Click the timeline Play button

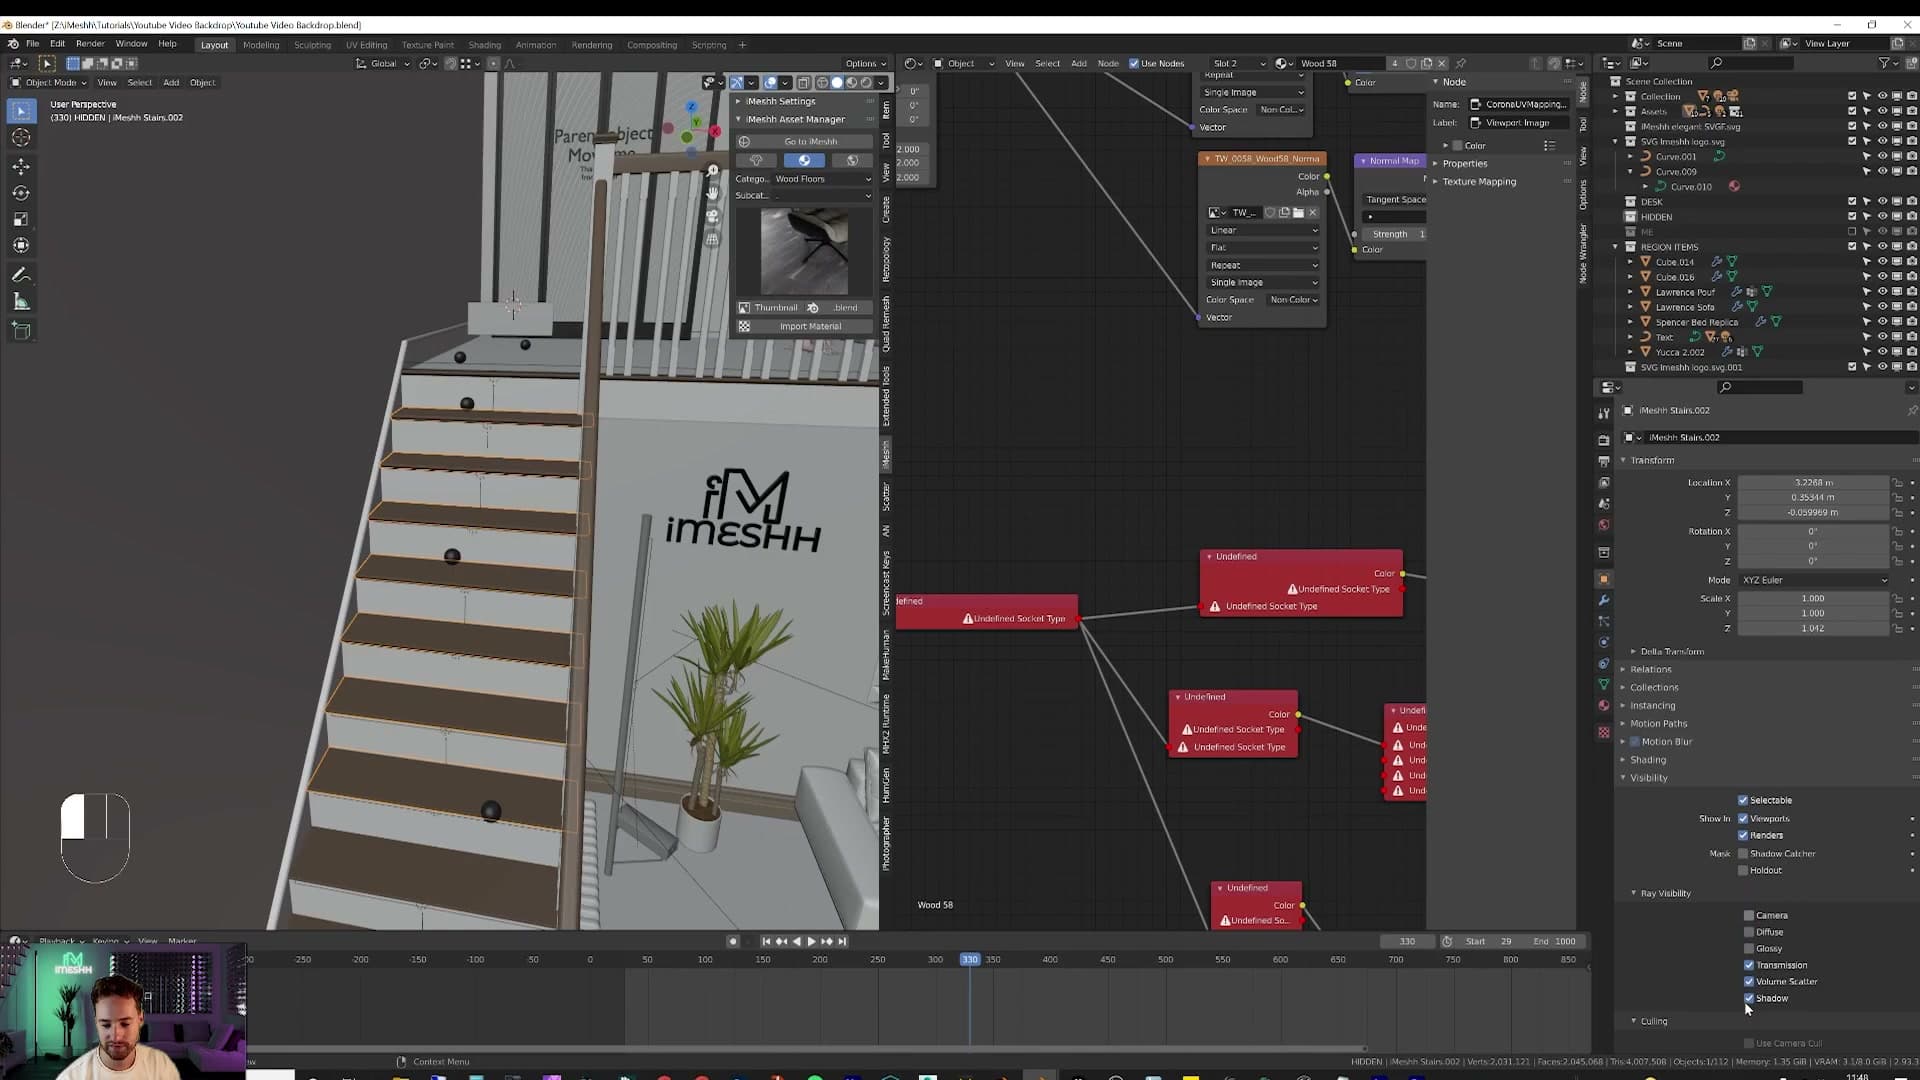[811, 941]
